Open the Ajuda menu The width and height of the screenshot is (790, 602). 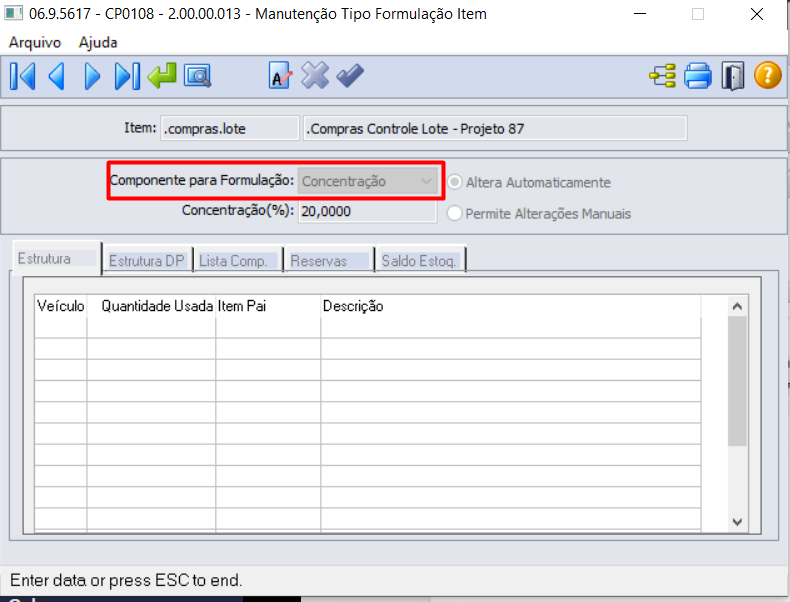click(98, 42)
